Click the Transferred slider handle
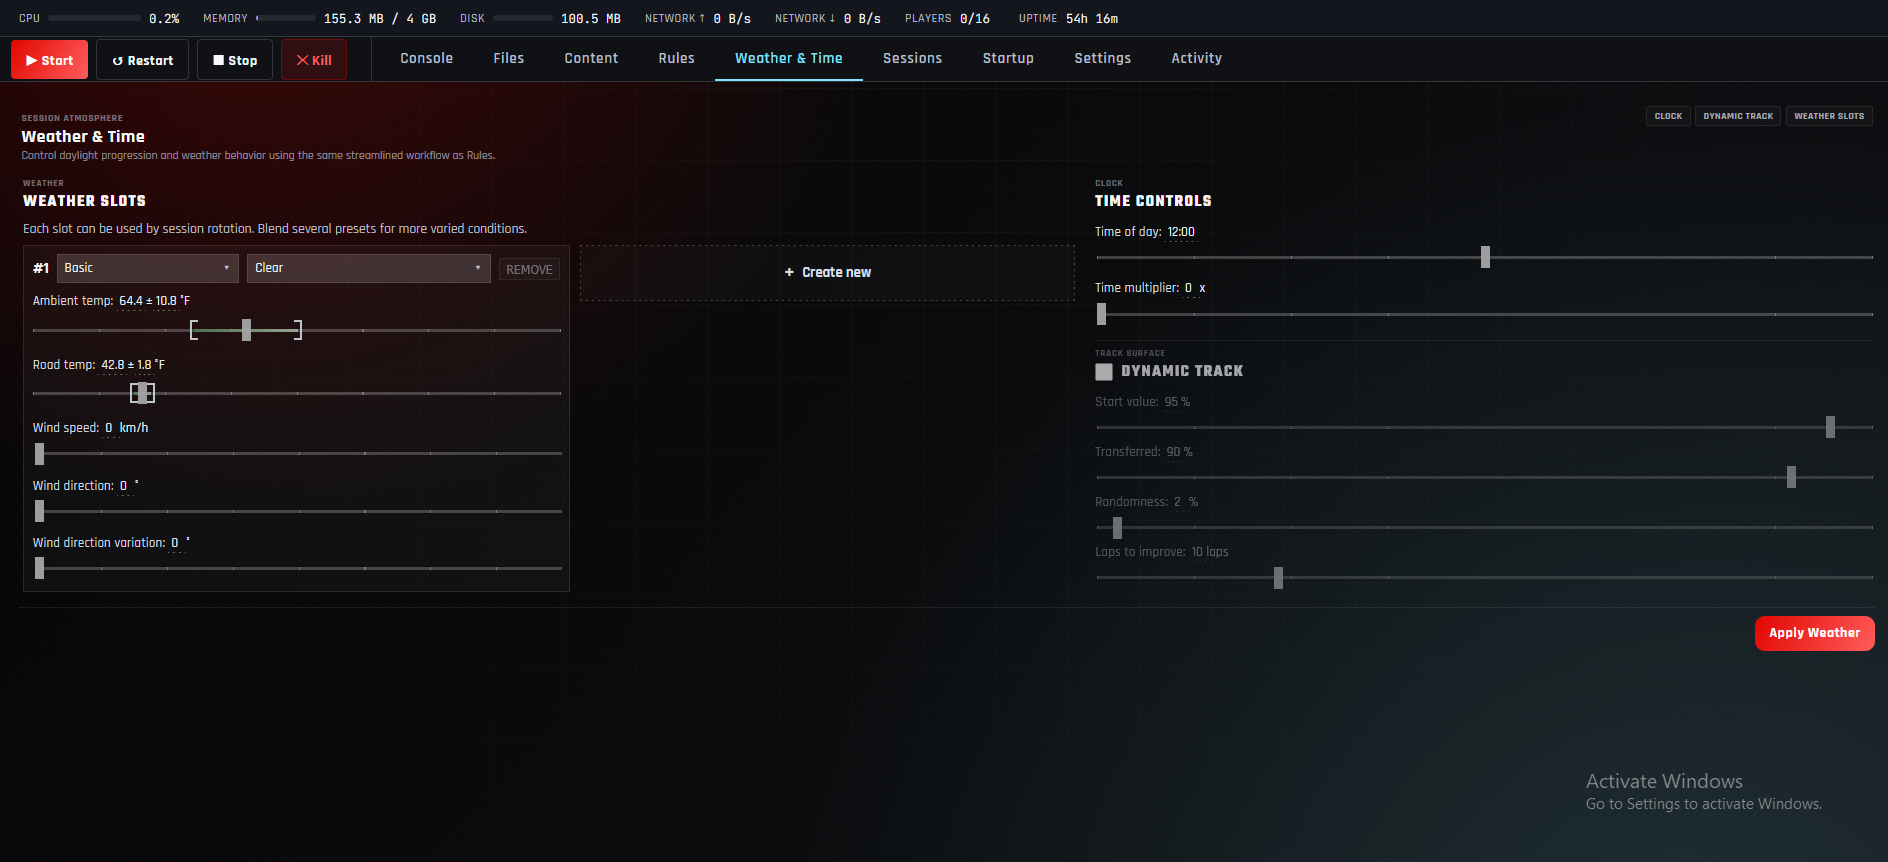 click(x=1791, y=477)
